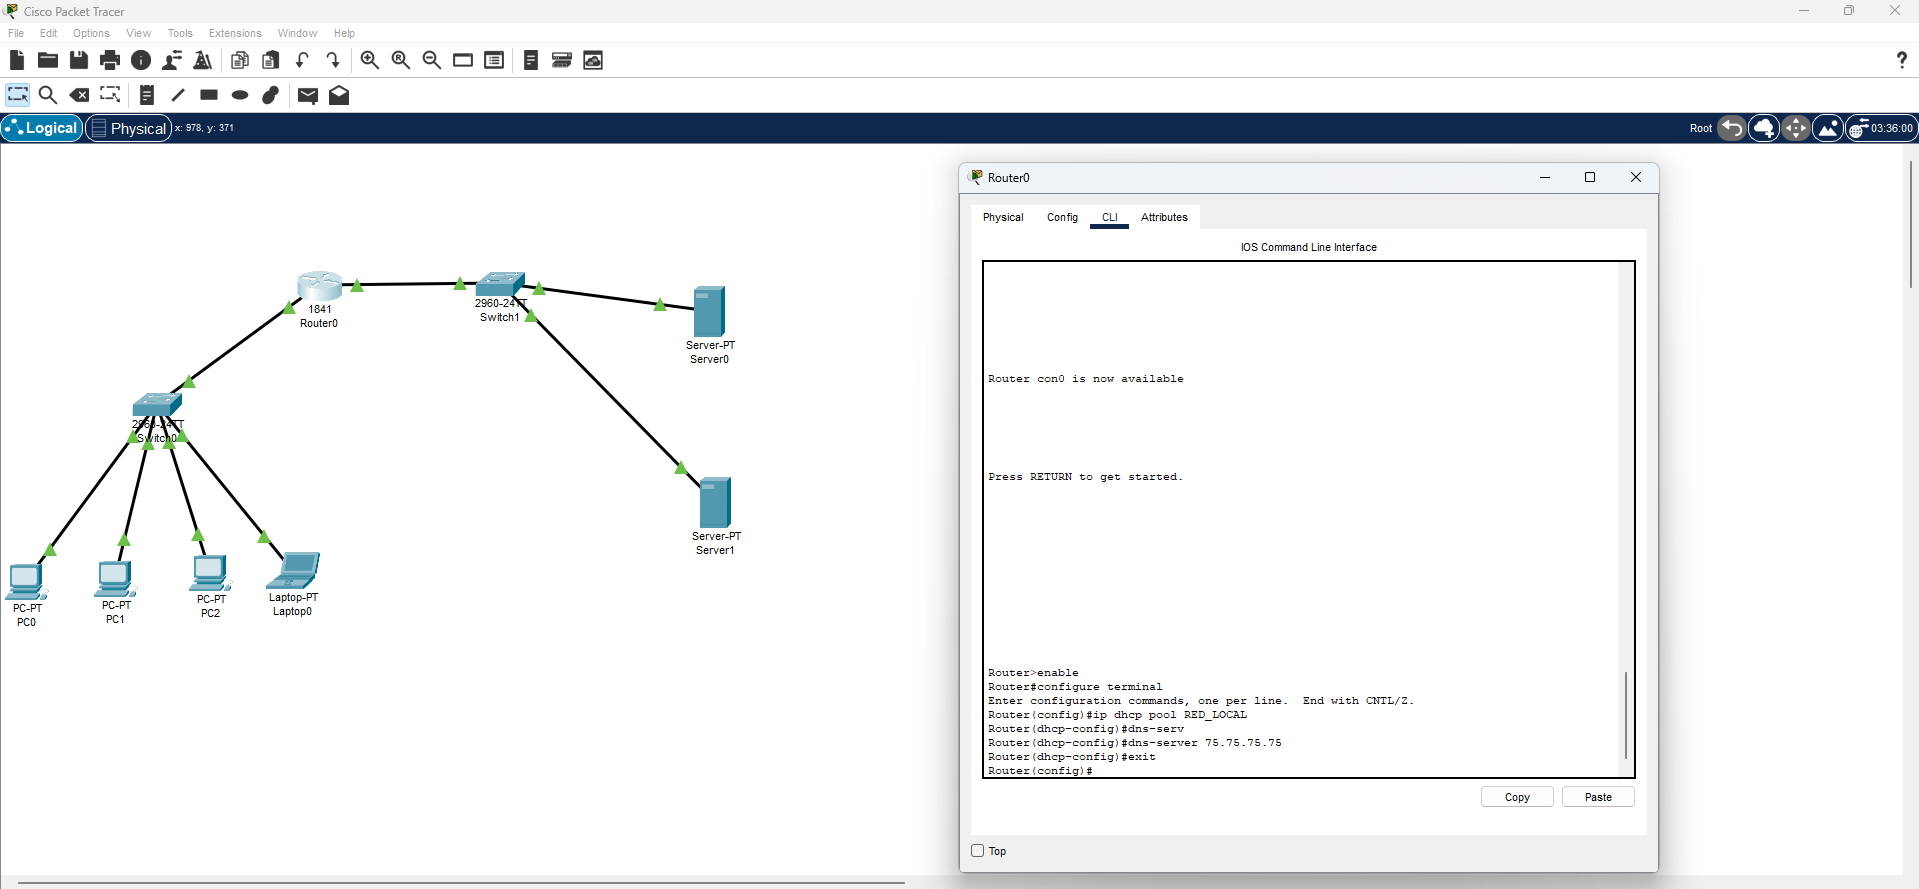Click the Back navigation arrow
The image size is (1919, 889).
(x=1731, y=128)
